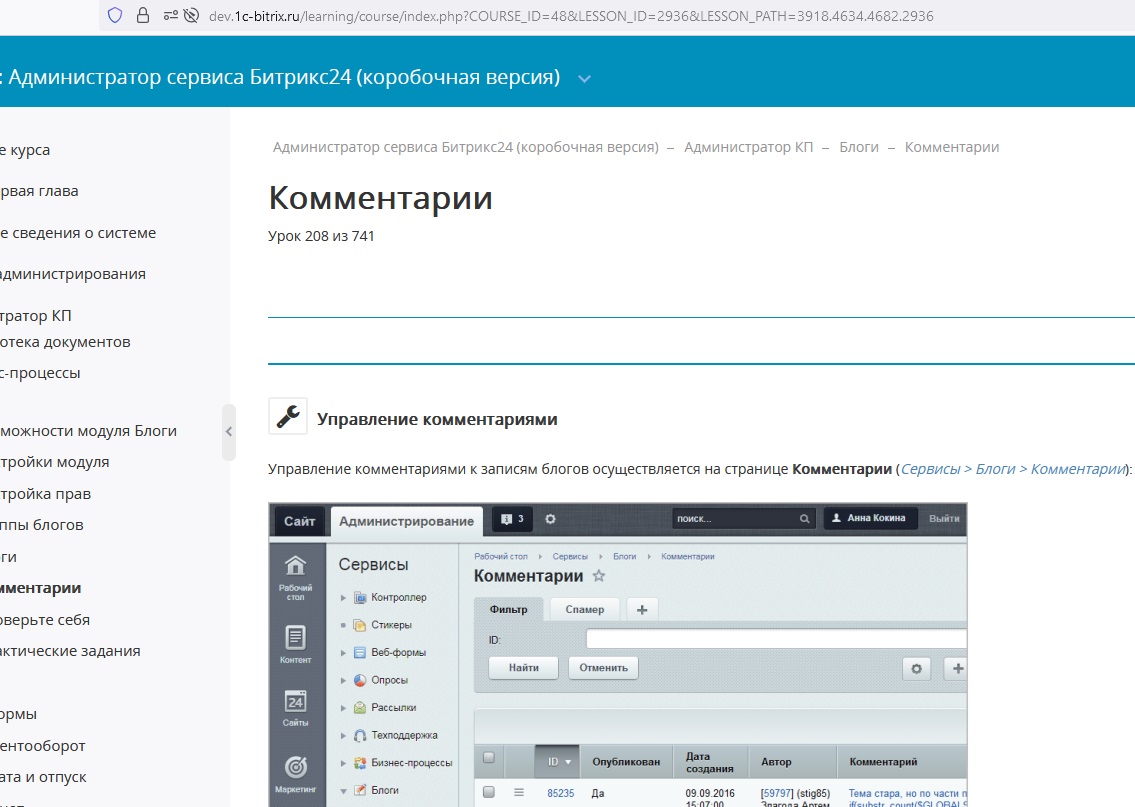
Task: Switch to the Сайт tab in screenshot
Action: coord(299,521)
